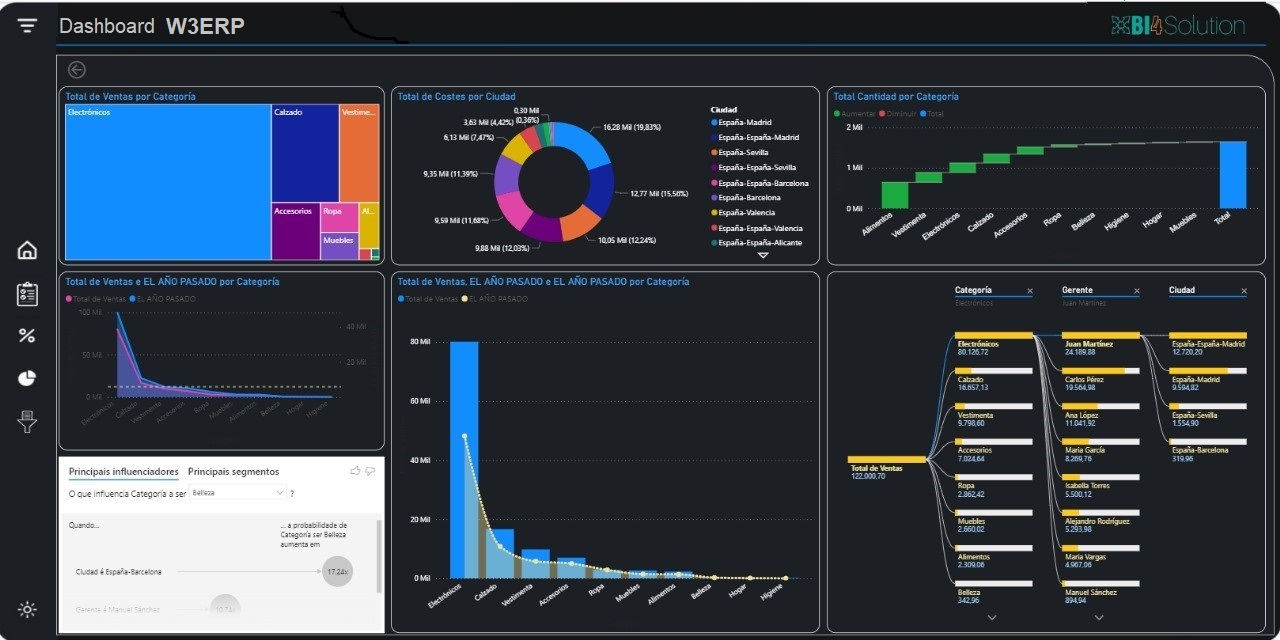Click the 16,28 Mil (19,83%) donut label
Image resolution: width=1280 pixels, height=640 pixels.
click(x=633, y=128)
